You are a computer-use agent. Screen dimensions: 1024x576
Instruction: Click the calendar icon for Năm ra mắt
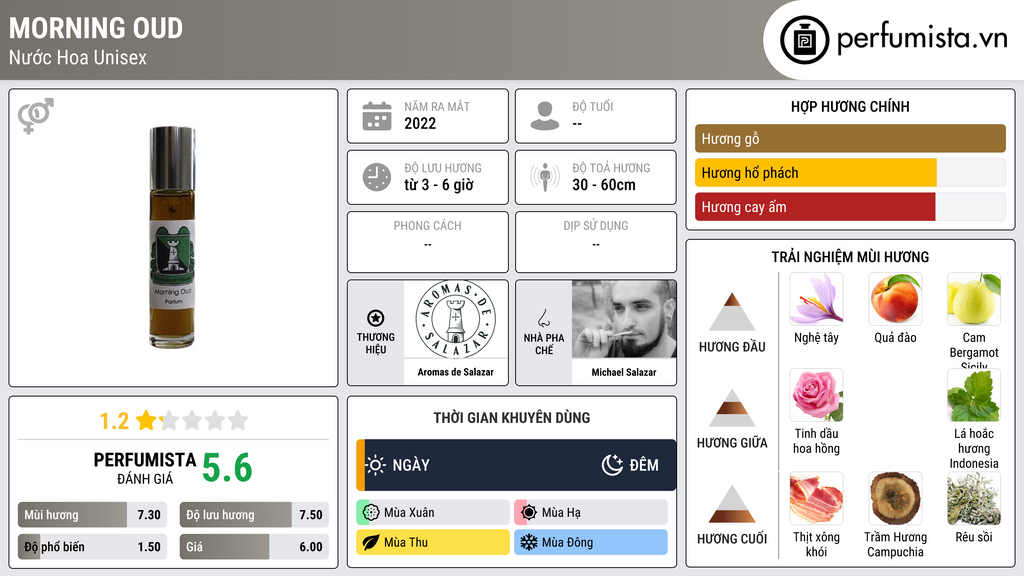377,116
